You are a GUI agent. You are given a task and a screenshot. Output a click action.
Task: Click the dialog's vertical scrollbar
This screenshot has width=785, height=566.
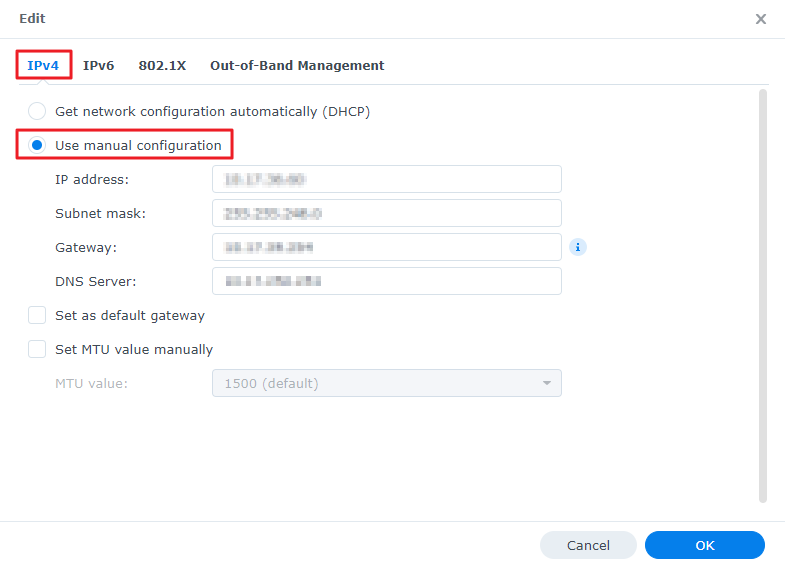[x=763, y=295]
